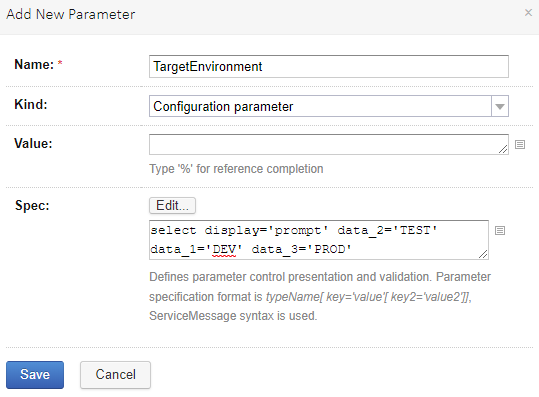Expand the Spec field using its list icon

click(500, 231)
